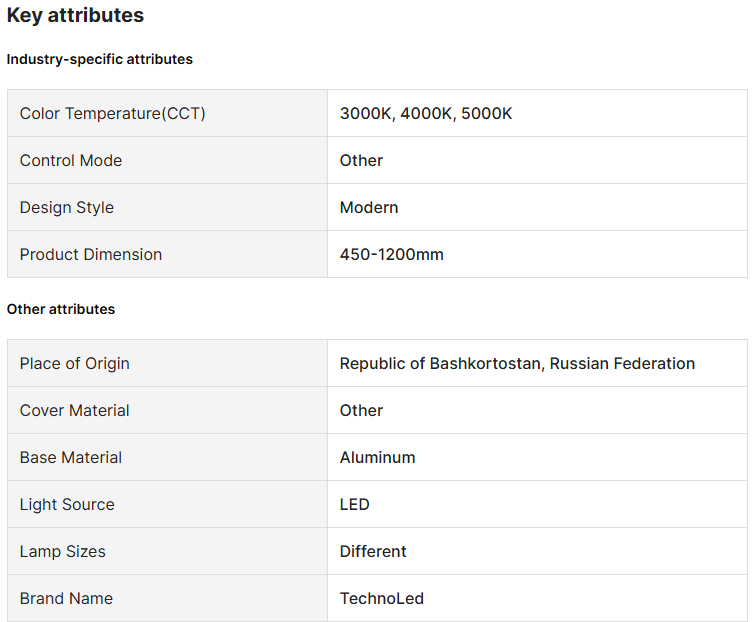Select the Product Dimension label
Viewport: 754px width, 622px height.
(x=91, y=254)
